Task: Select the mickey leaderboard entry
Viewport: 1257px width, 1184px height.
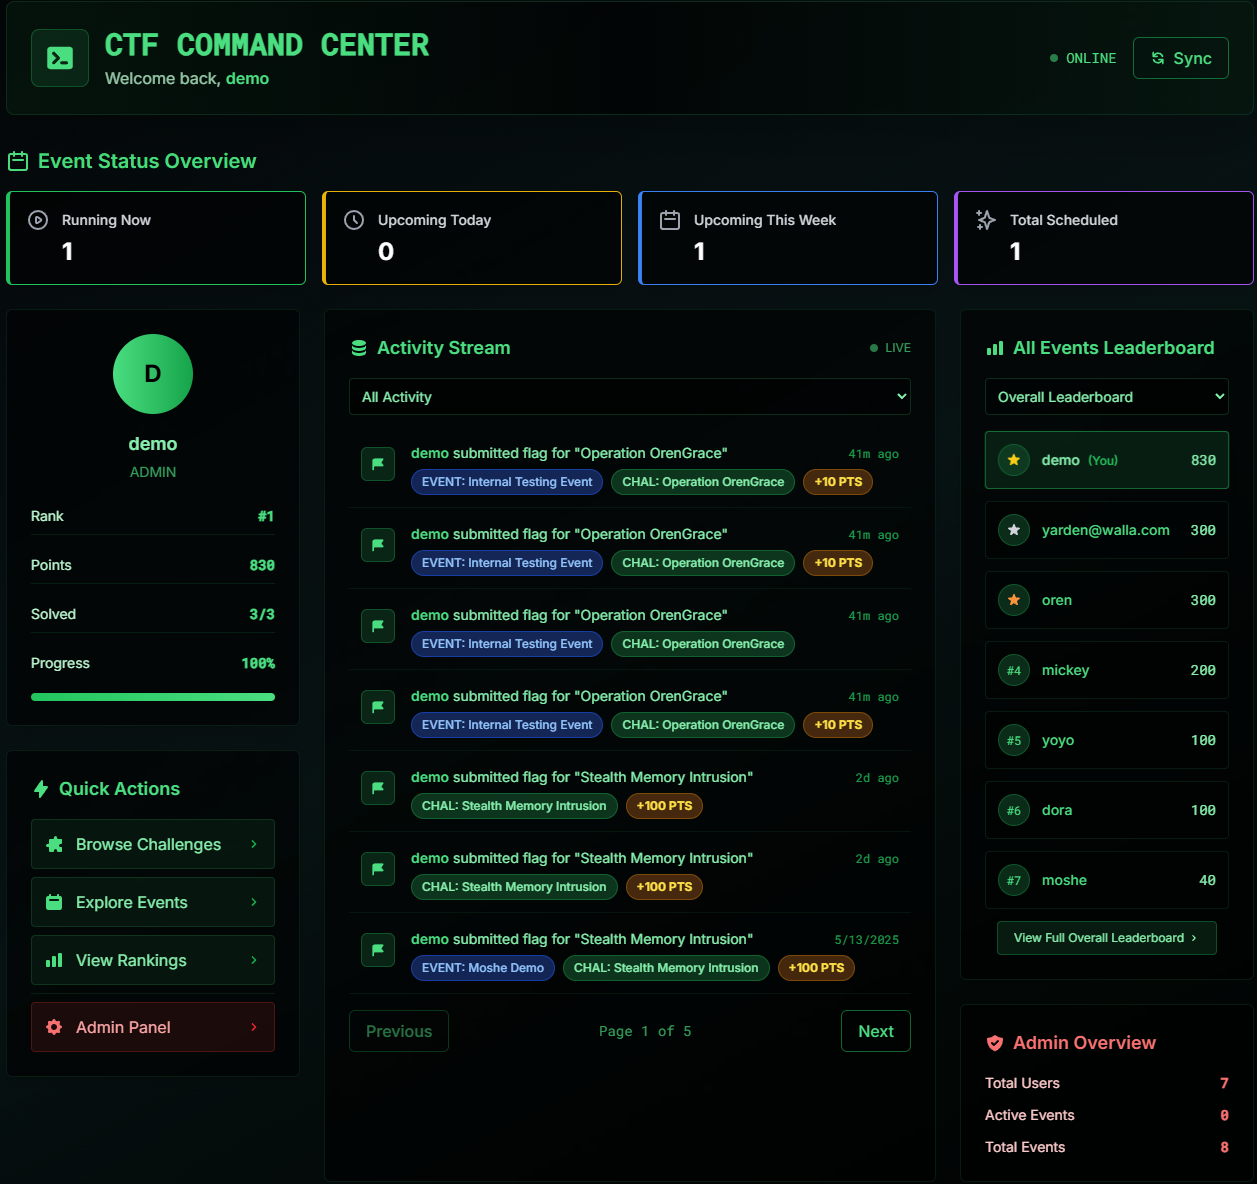Action: (x=1107, y=670)
